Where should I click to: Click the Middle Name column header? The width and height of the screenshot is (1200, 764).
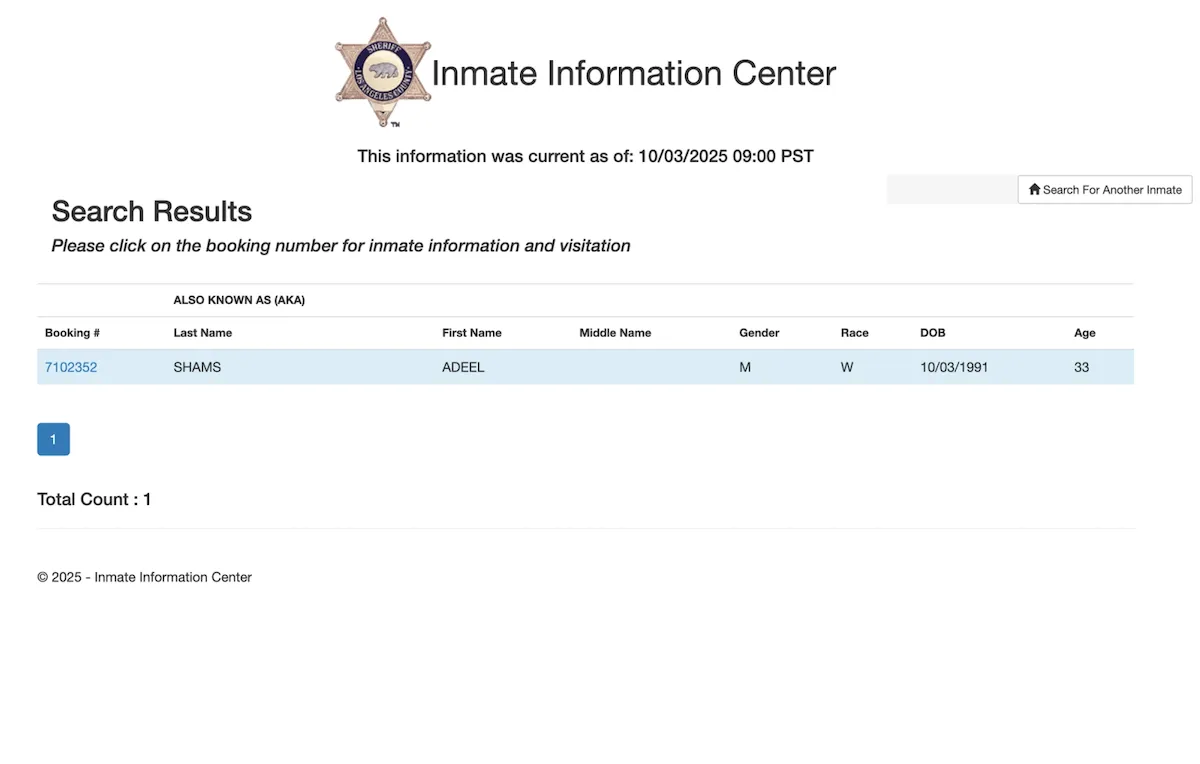point(615,333)
